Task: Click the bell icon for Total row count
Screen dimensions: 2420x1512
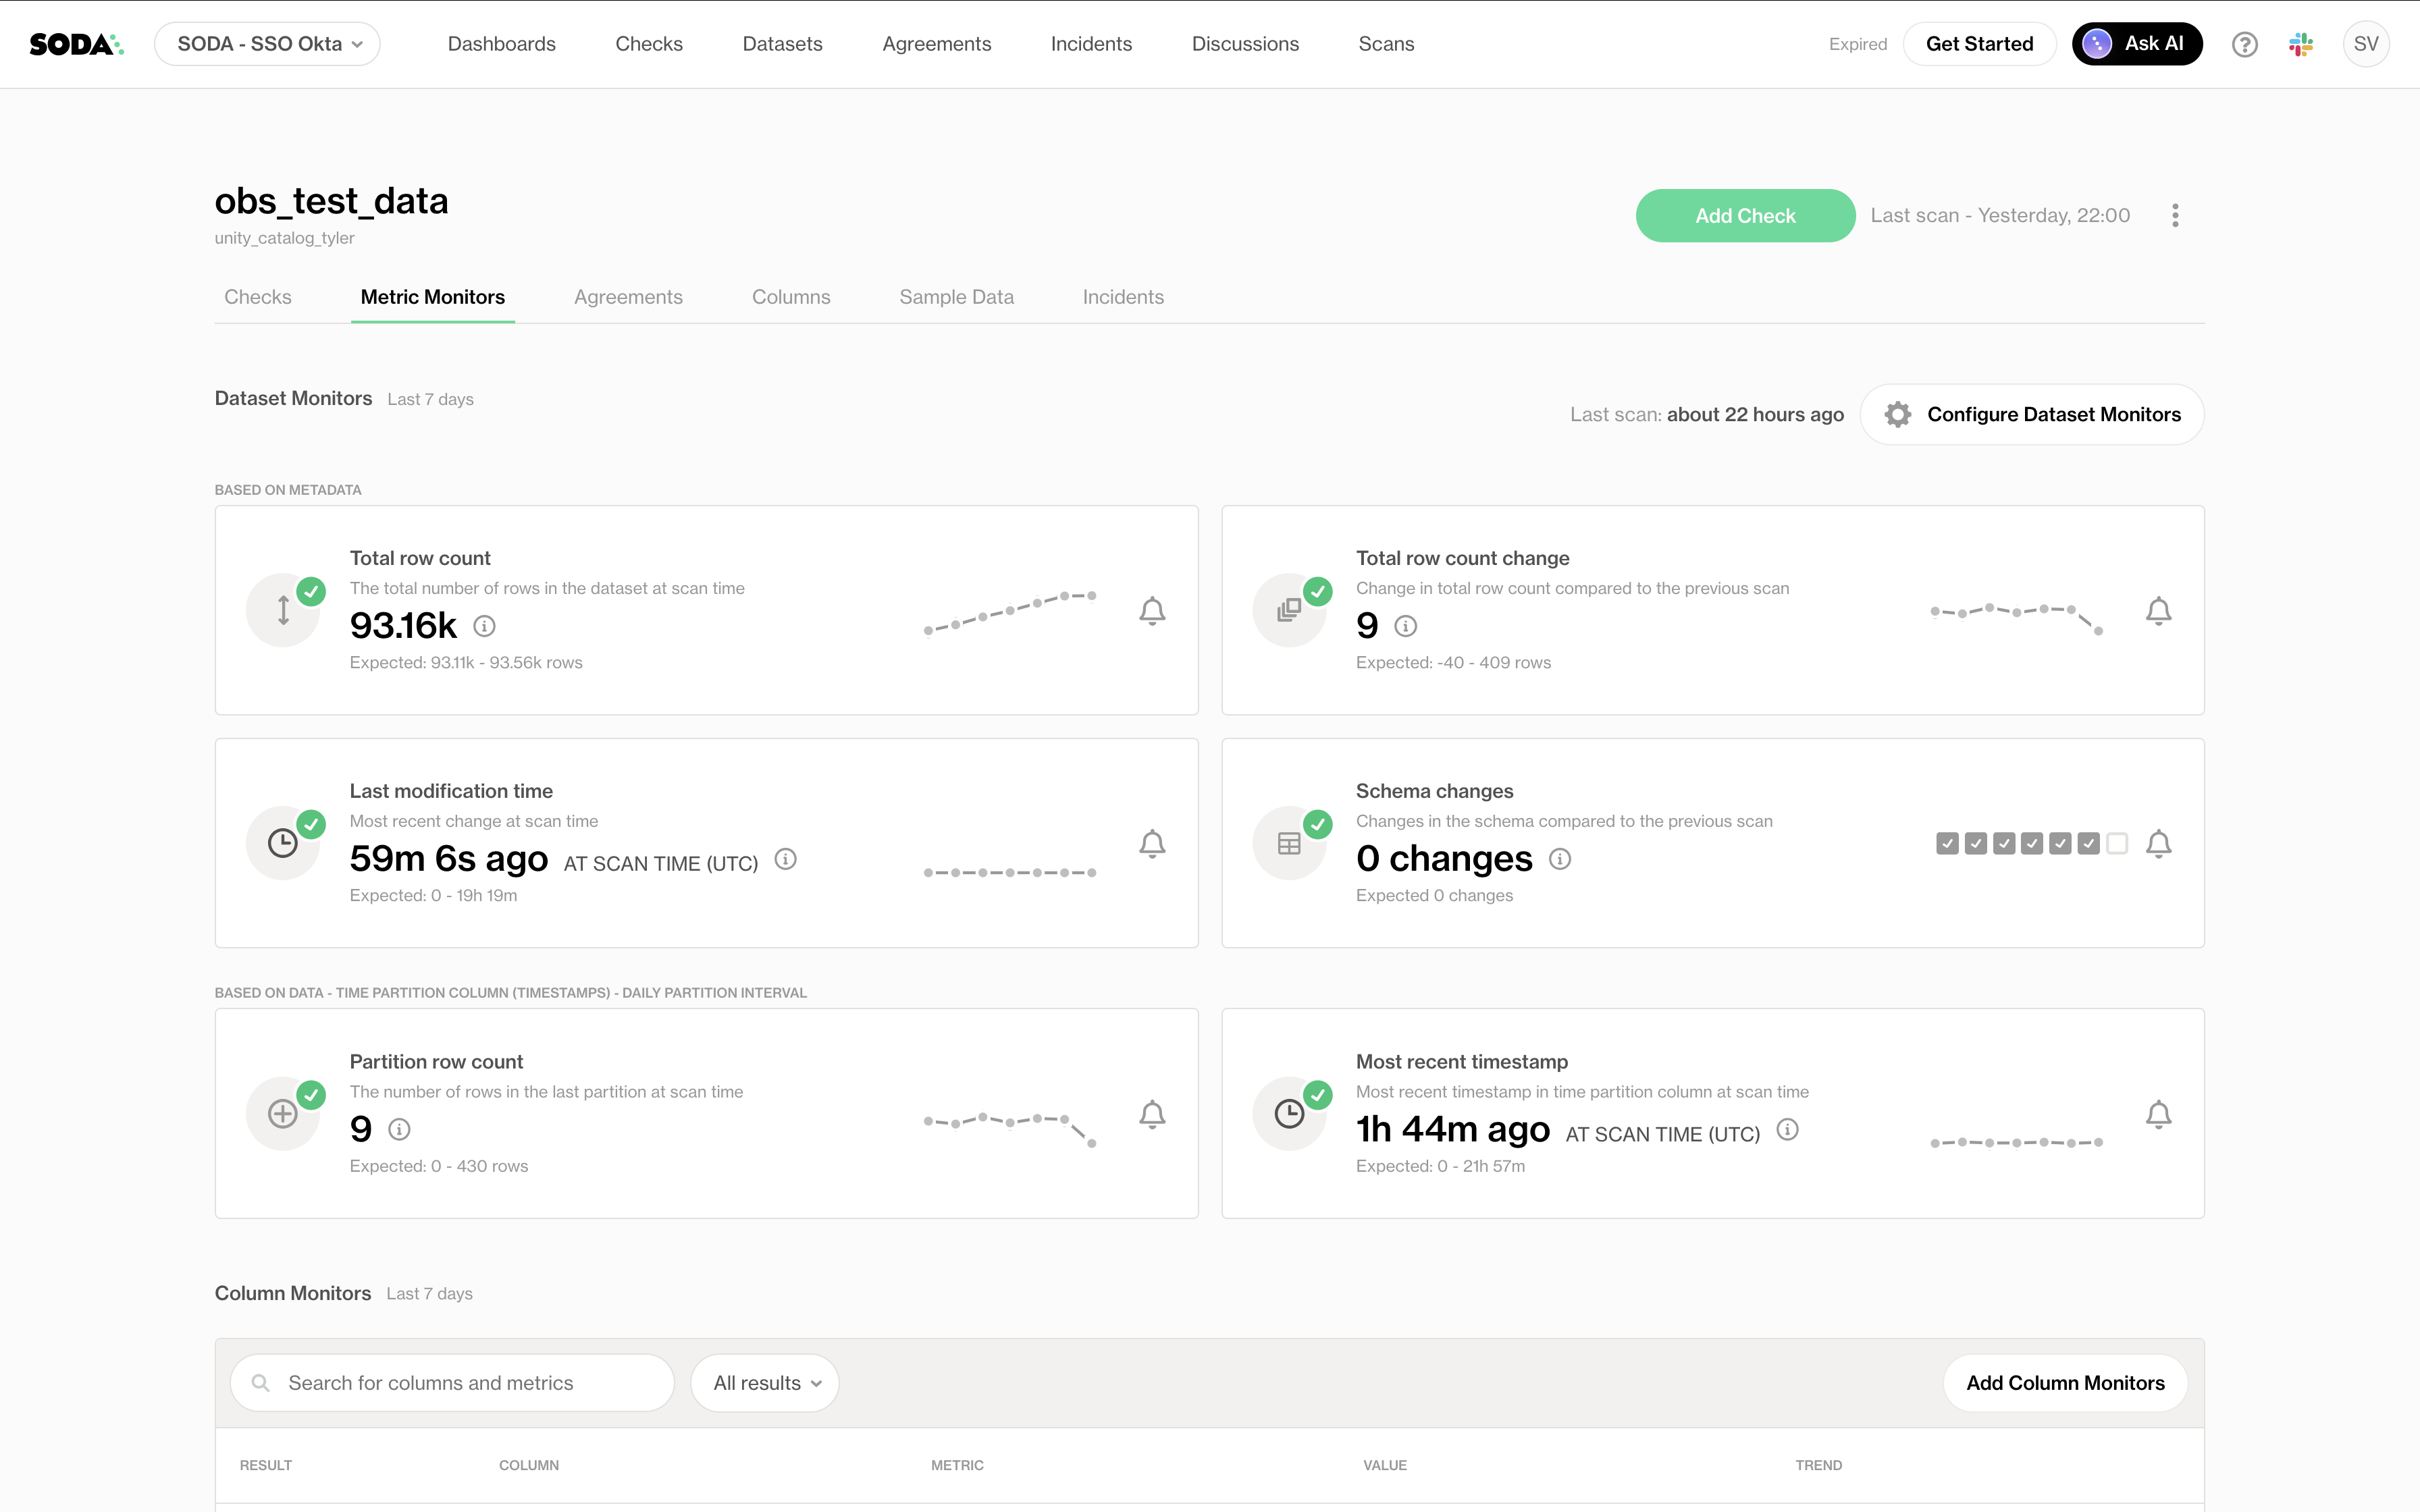Action: (x=1152, y=610)
